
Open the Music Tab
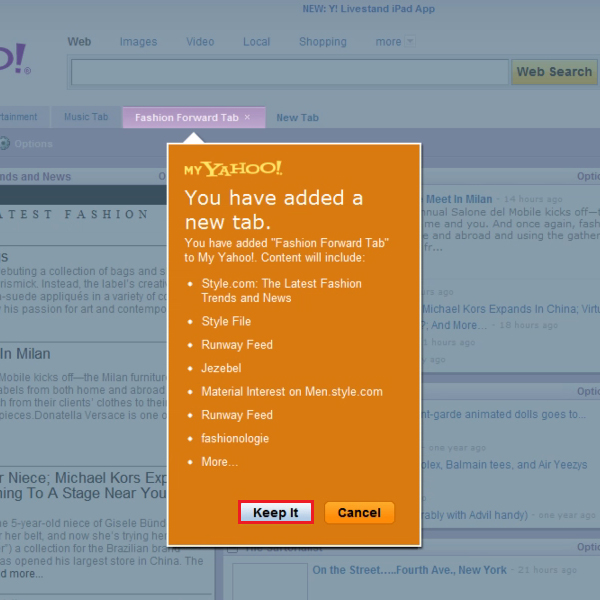86,117
